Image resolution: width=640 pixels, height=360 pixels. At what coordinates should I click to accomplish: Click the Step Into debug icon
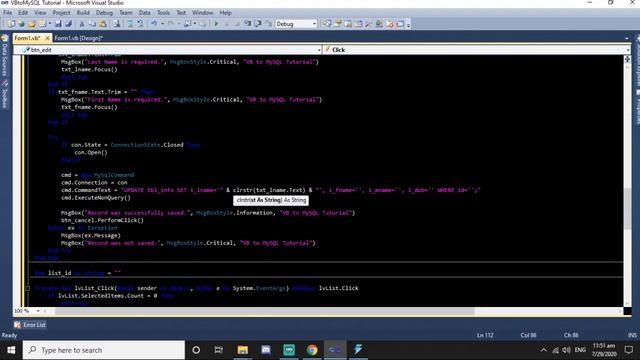pos(247,24)
